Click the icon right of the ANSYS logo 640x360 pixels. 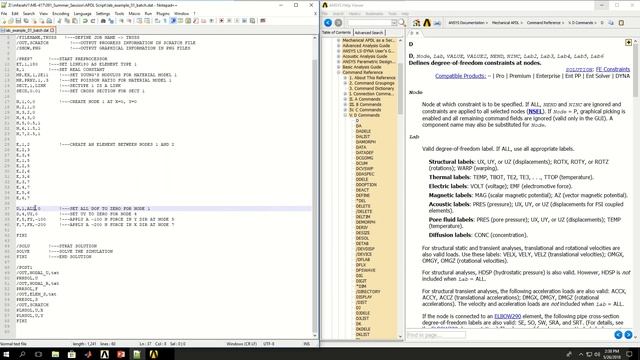click(437, 23)
